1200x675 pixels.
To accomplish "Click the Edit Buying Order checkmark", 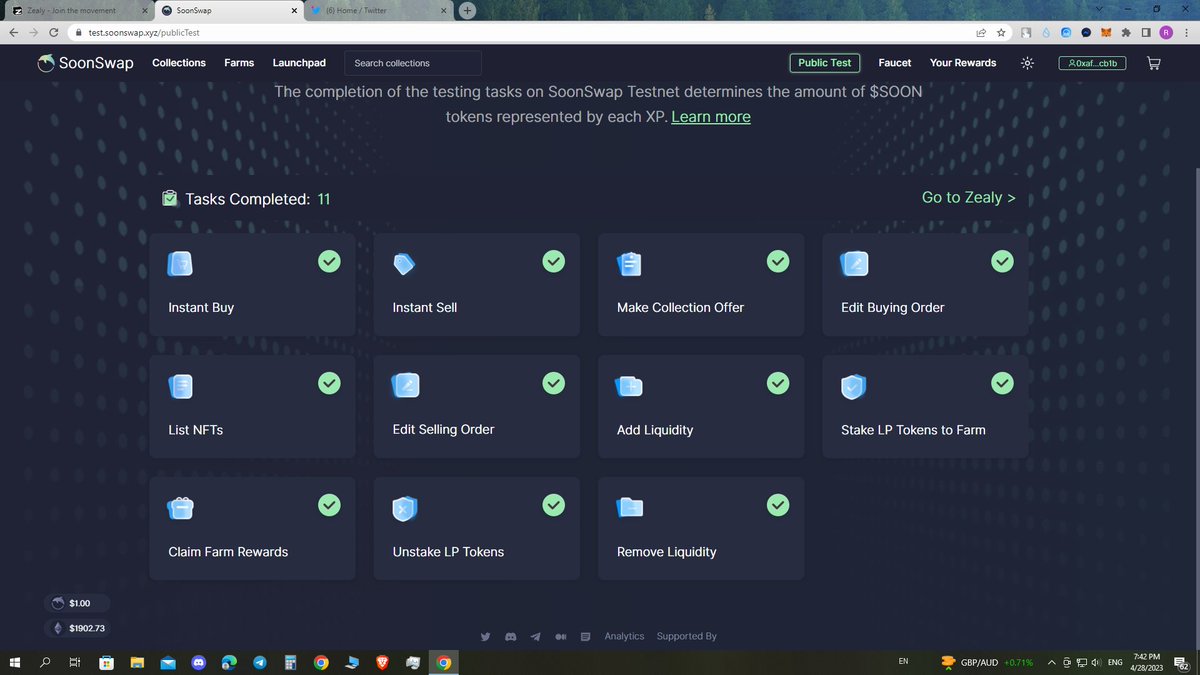I will tap(1001, 261).
